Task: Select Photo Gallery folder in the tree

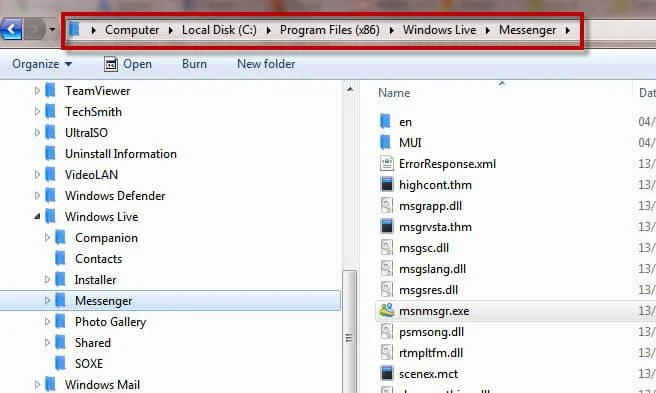Action: 110,321
